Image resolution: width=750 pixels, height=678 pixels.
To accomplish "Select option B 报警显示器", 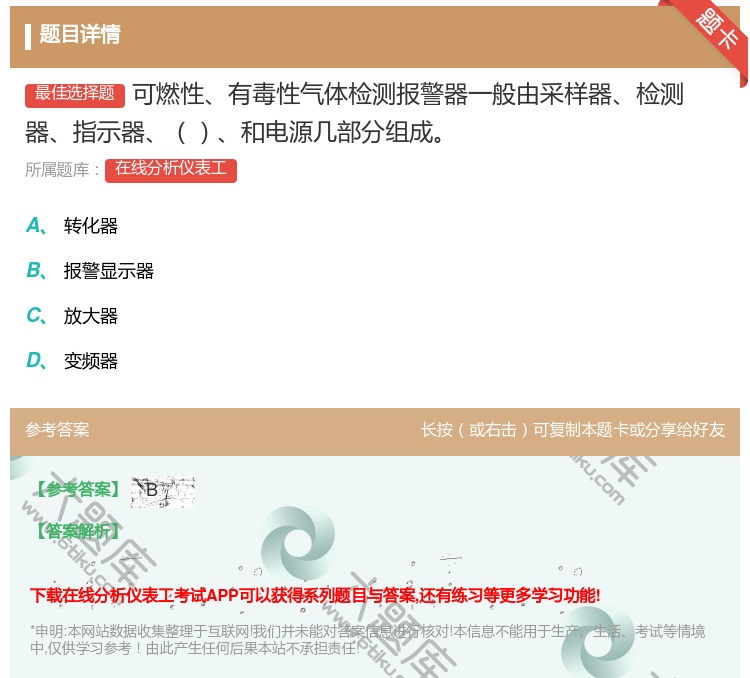I will pos(89,271).
